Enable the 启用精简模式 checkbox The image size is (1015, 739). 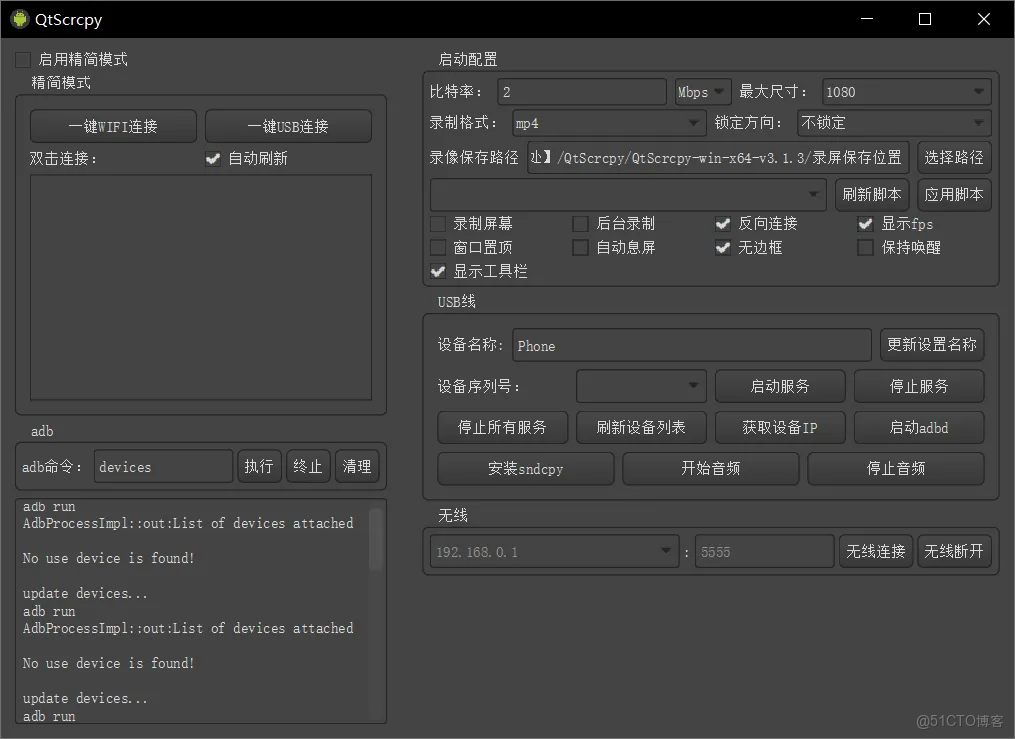click(23, 58)
